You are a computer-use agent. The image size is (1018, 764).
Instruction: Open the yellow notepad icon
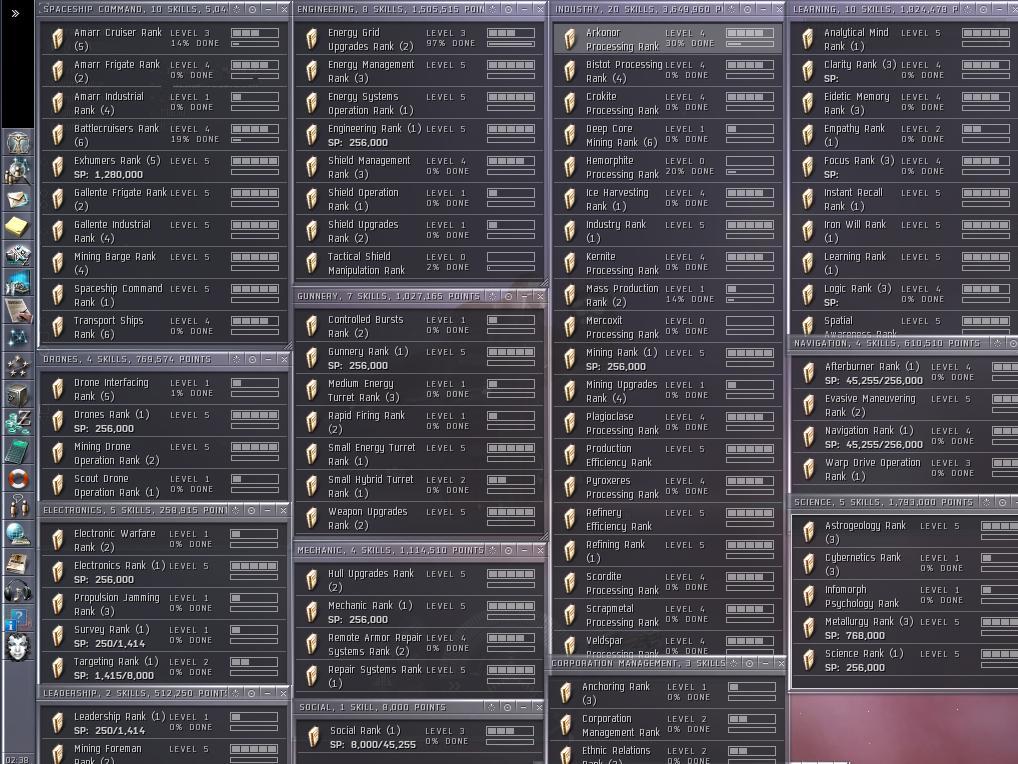(x=18, y=227)
